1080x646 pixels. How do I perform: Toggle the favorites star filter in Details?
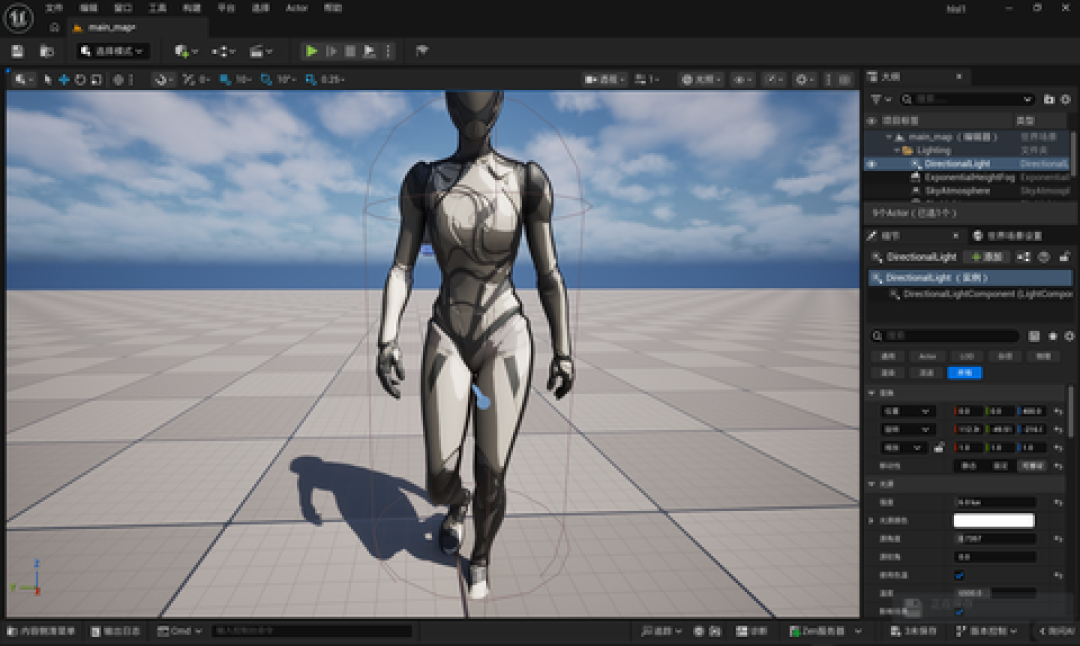(x=1052, y=336)
